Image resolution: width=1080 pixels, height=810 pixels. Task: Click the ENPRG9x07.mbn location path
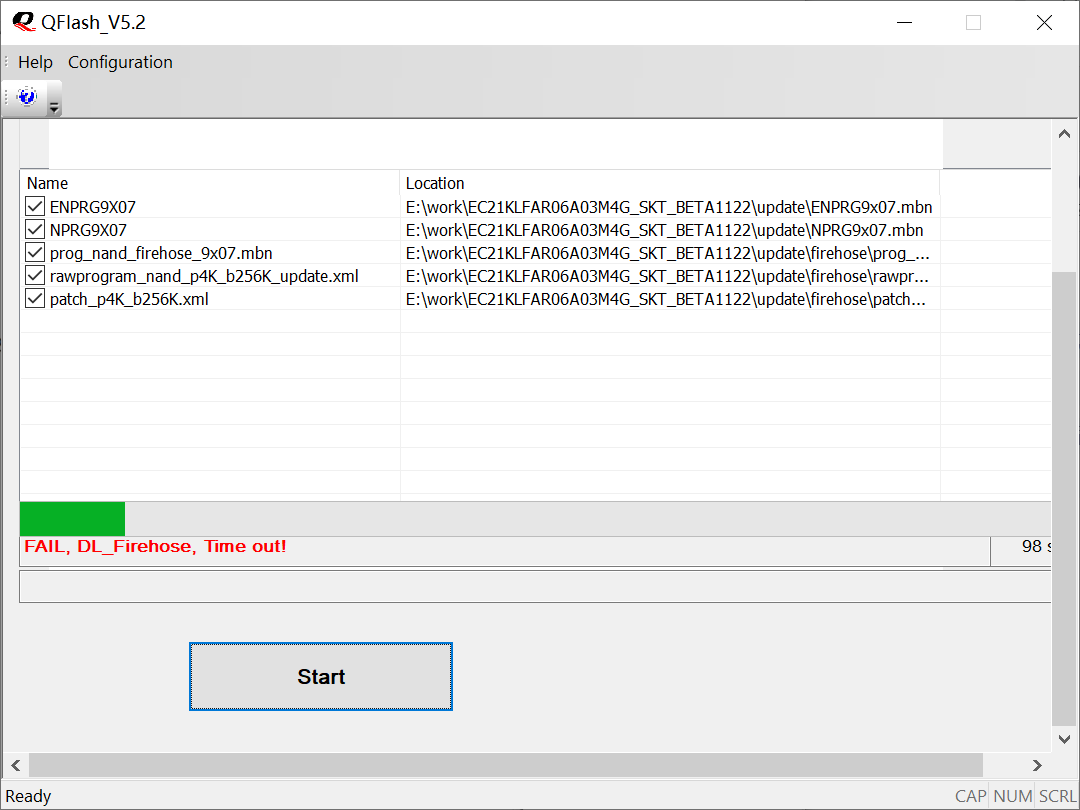point(669,207)
